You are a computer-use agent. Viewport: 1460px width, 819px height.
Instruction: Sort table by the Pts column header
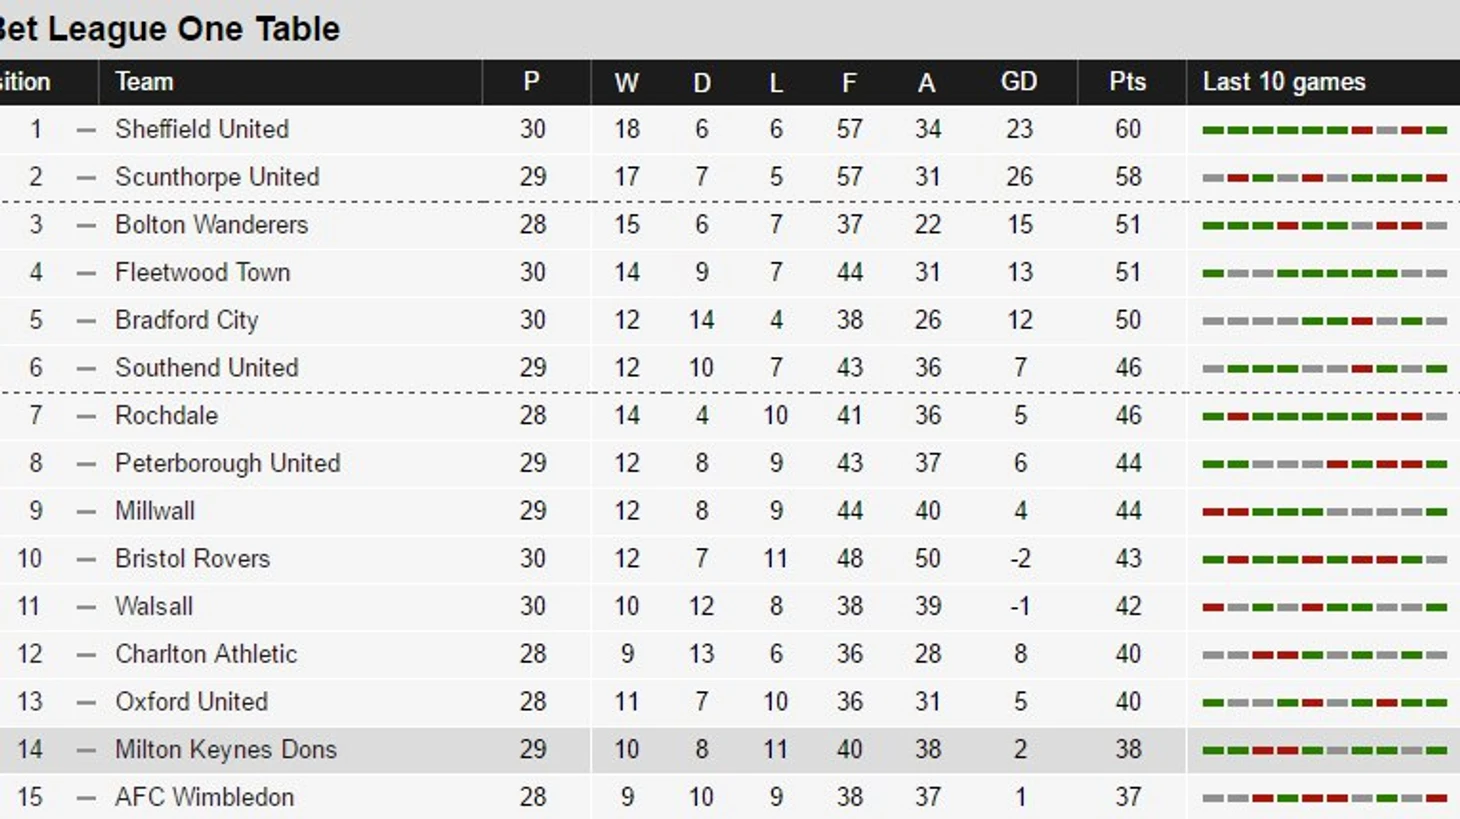(1127, 82)
